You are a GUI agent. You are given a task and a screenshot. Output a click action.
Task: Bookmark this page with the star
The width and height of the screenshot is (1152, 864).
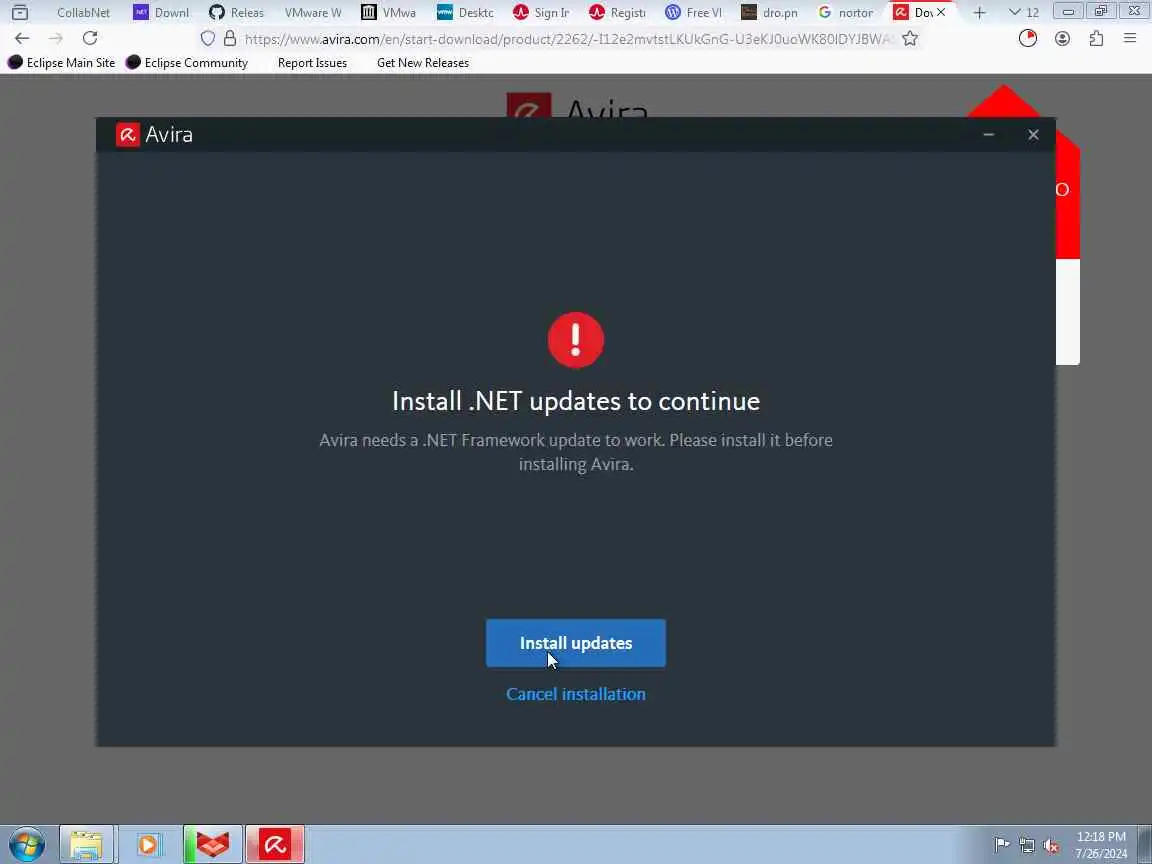tap(910, 38)
